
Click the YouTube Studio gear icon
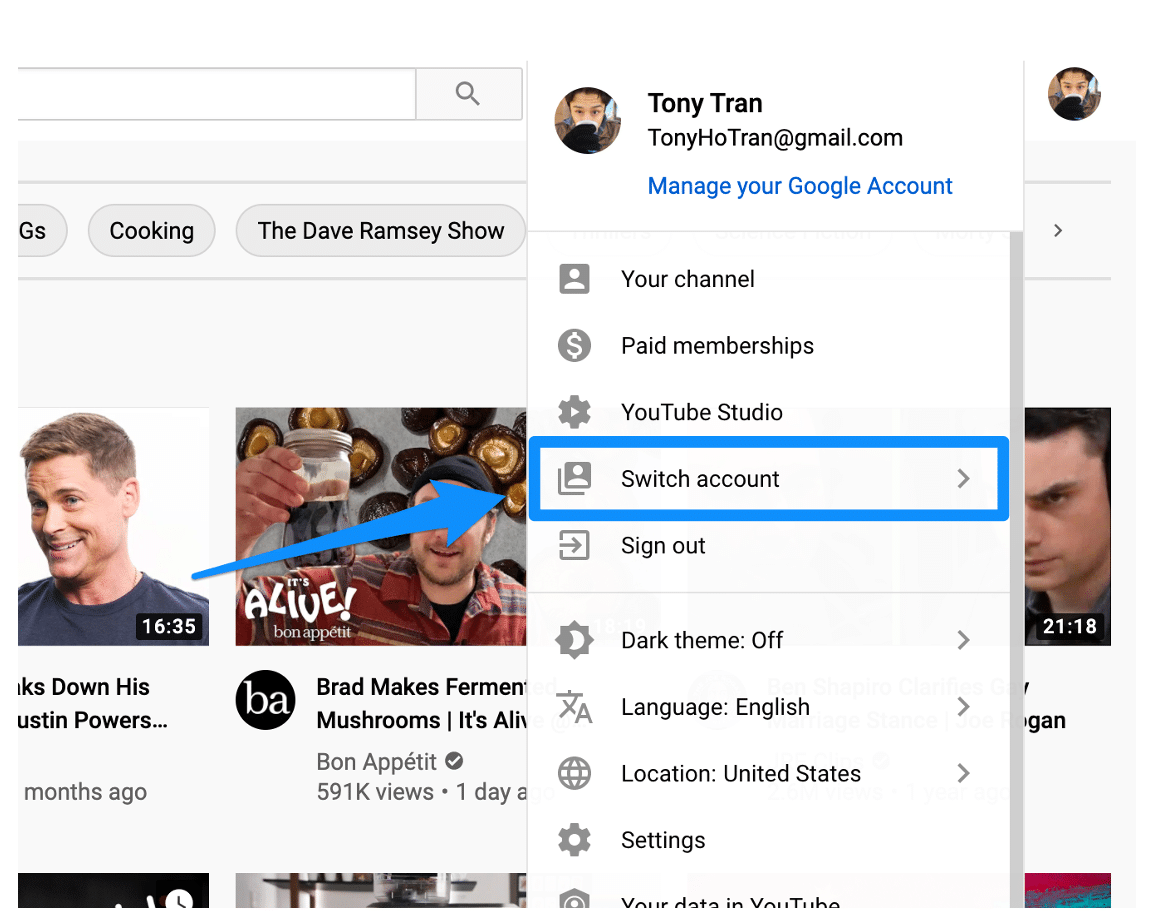click(574, 412)
